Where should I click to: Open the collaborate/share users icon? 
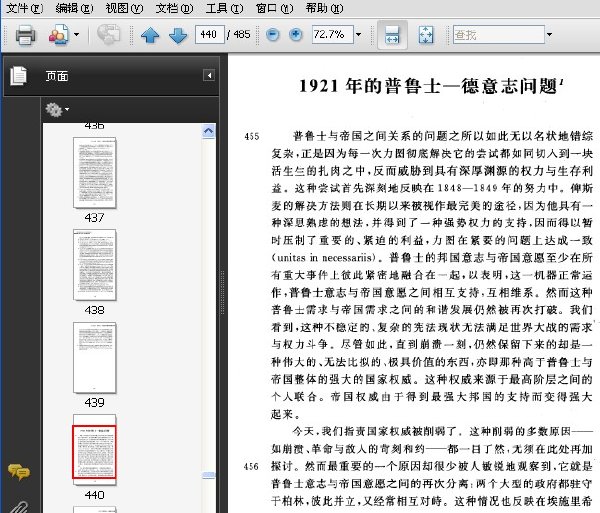59,35
